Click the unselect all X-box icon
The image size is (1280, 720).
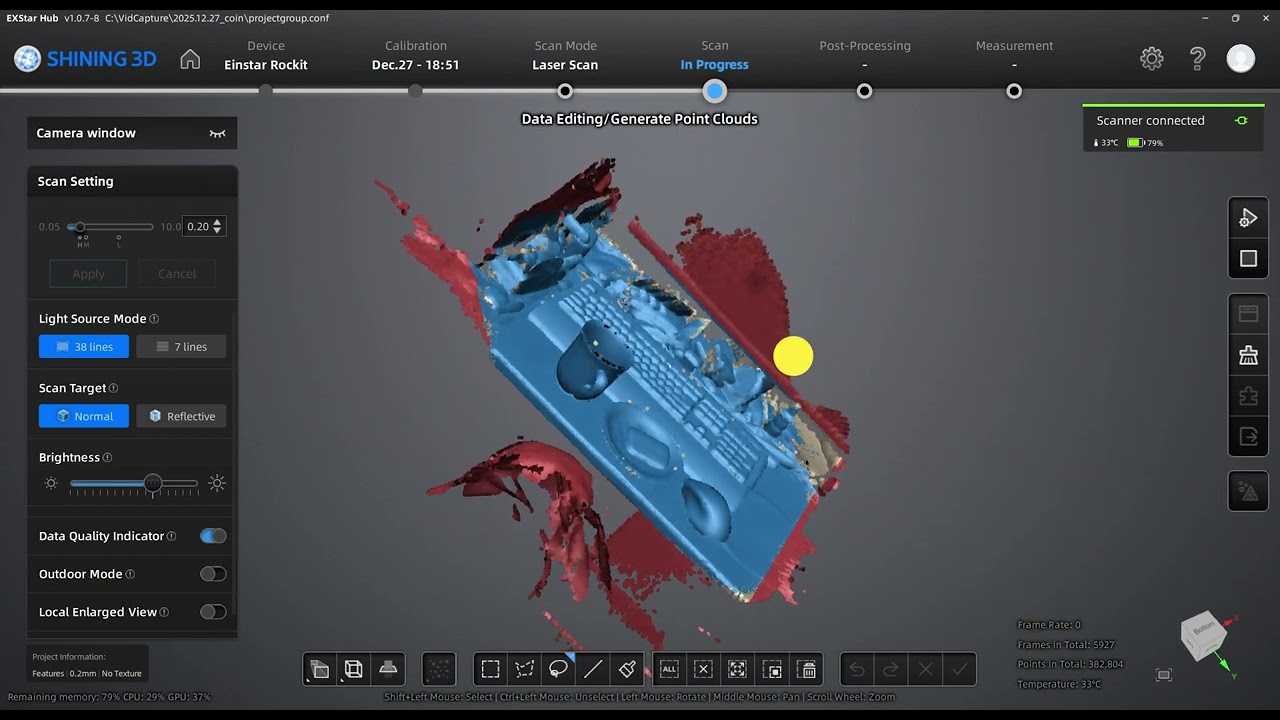click(703, 669)
